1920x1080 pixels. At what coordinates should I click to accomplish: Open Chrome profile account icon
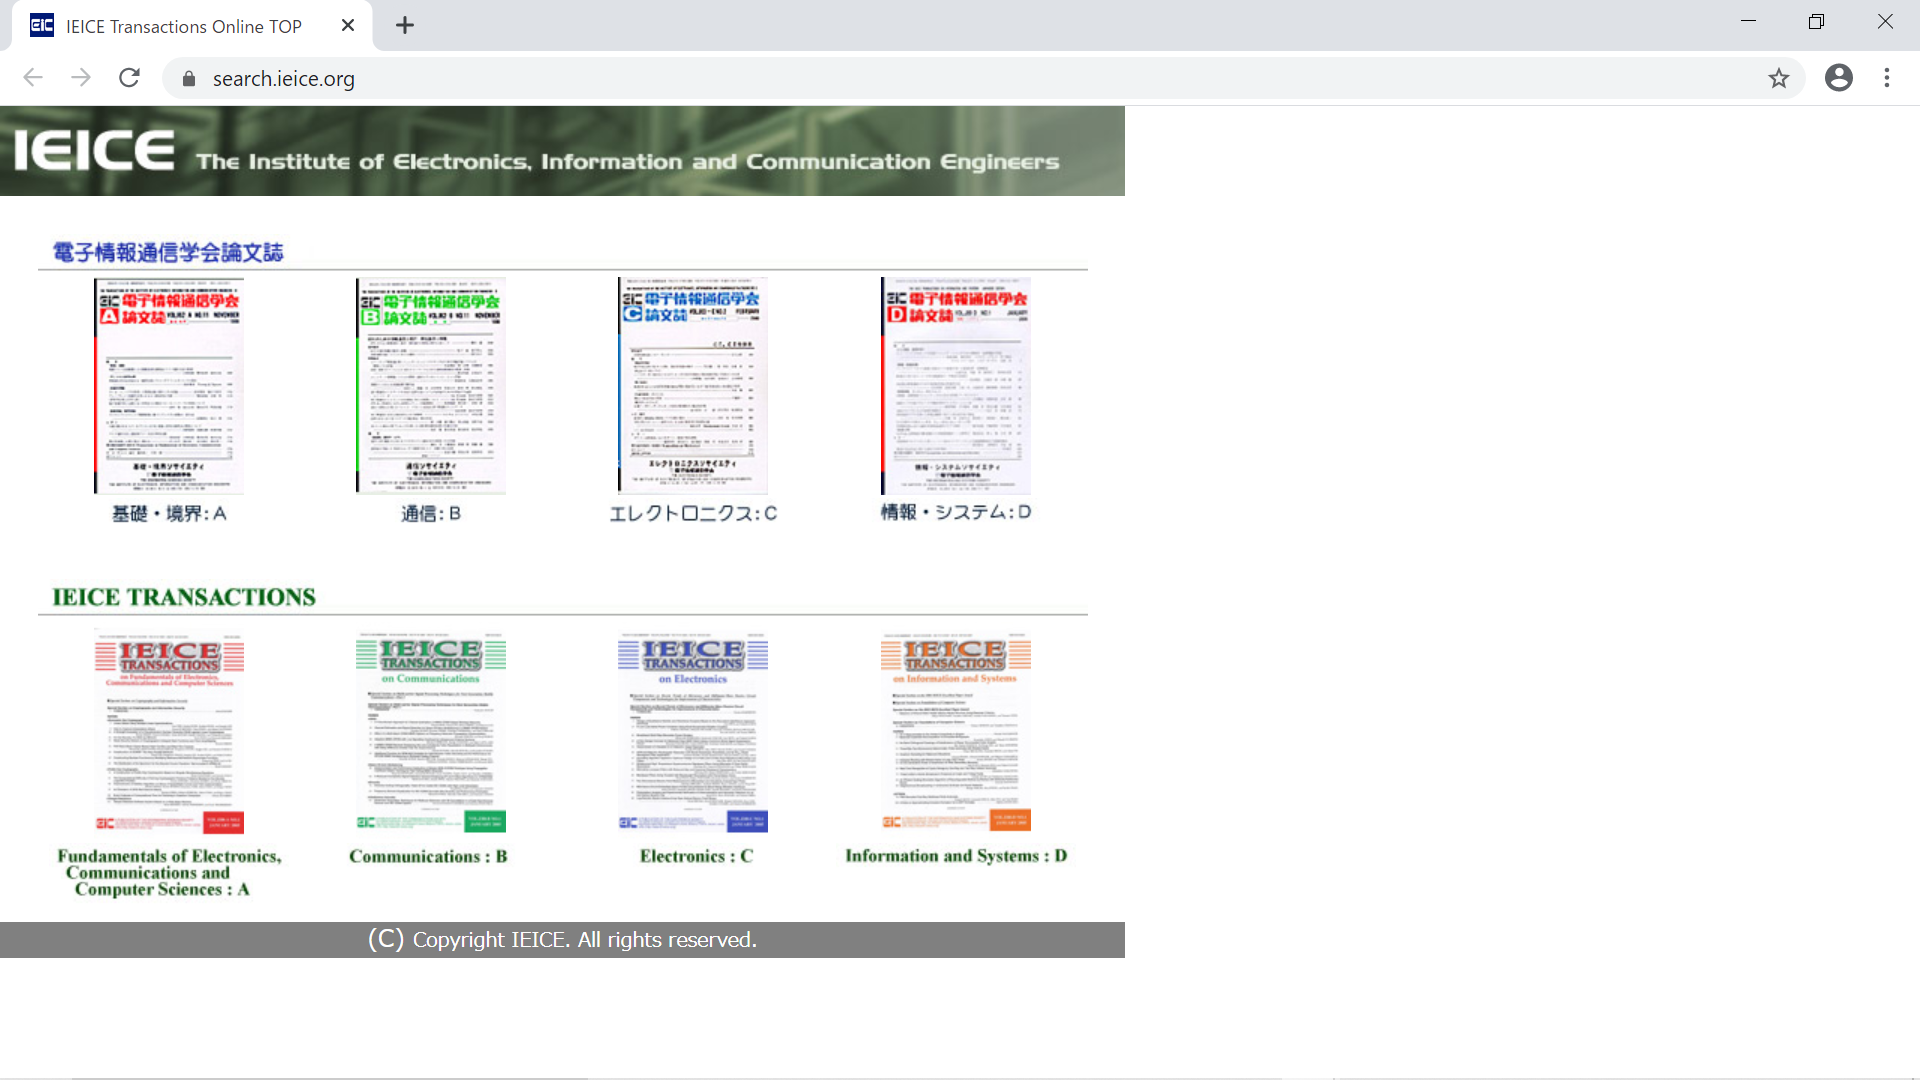point(1838,78)
